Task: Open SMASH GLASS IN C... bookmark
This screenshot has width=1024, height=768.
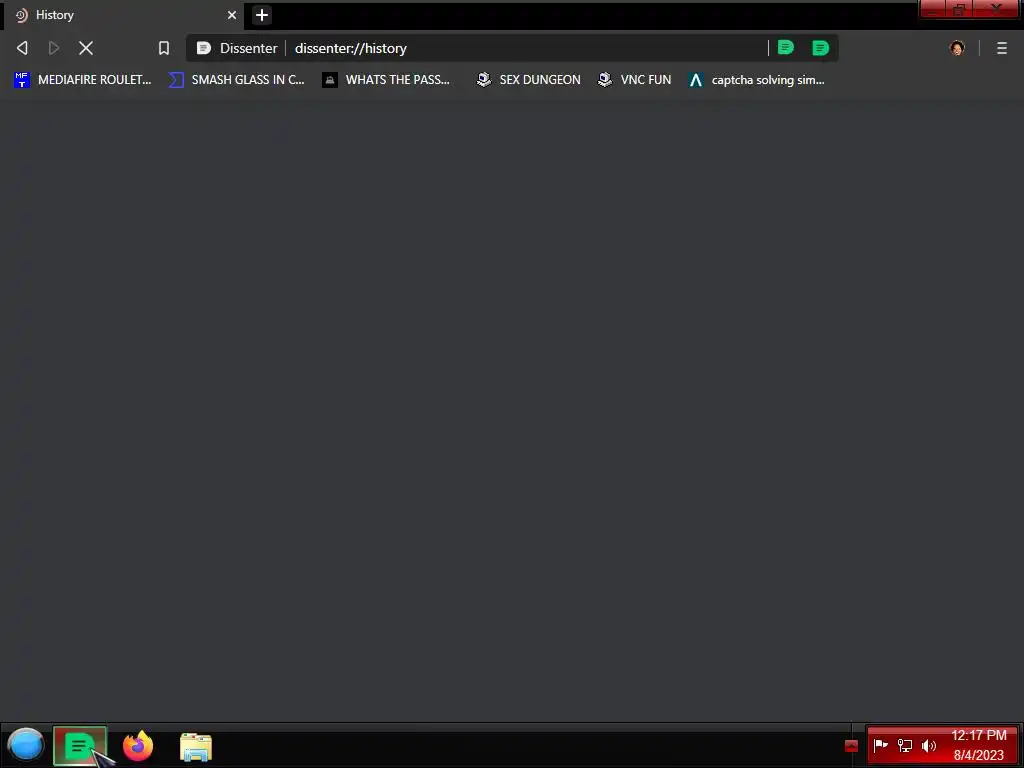Action: (x=236, y=80)
